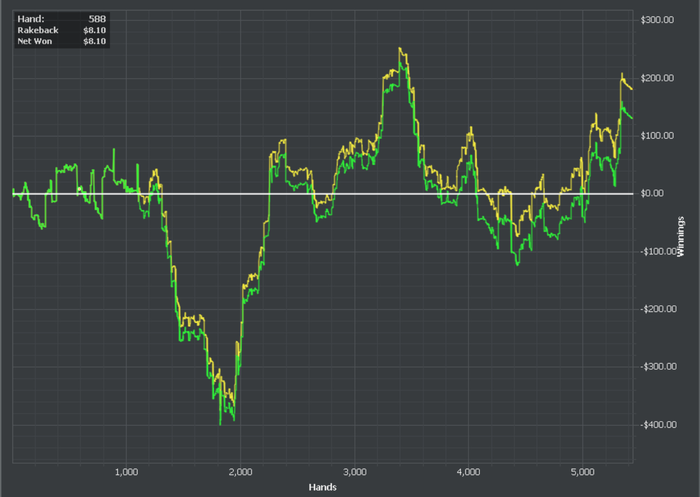Click the $200.00 y-axis label
The image size is (700, 497).
pyautogui.click(x=657, y=78)
